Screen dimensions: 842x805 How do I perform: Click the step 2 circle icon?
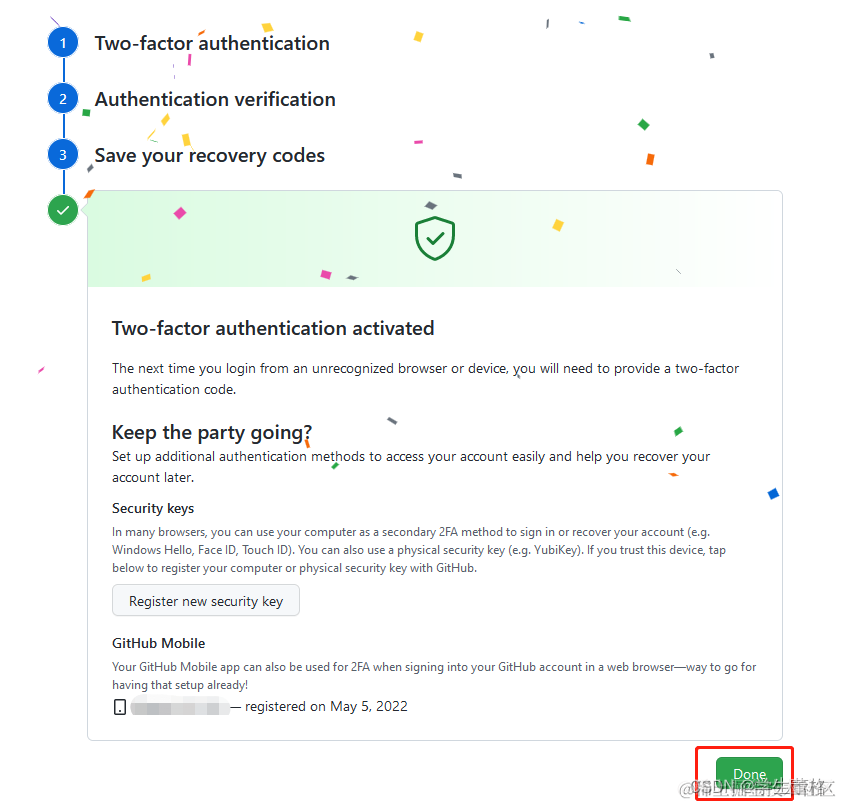(63, 98)
